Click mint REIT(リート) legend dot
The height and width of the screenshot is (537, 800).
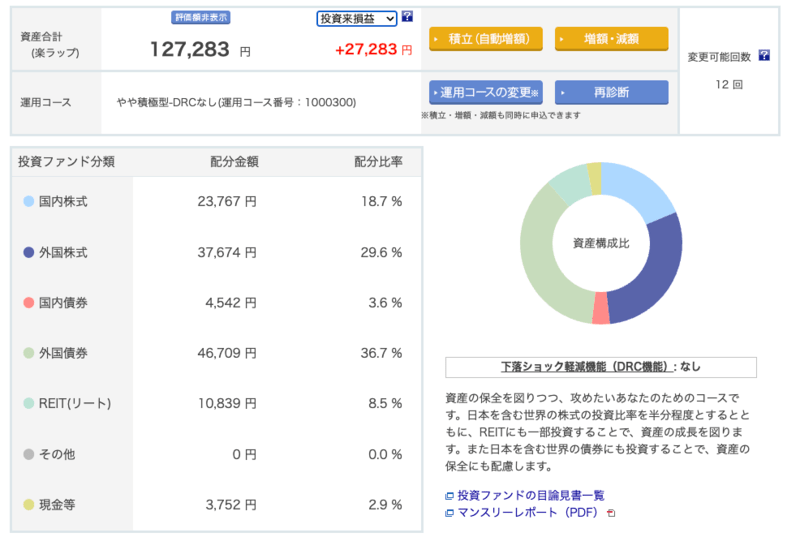pyautogui.click(x=29, y=403)
